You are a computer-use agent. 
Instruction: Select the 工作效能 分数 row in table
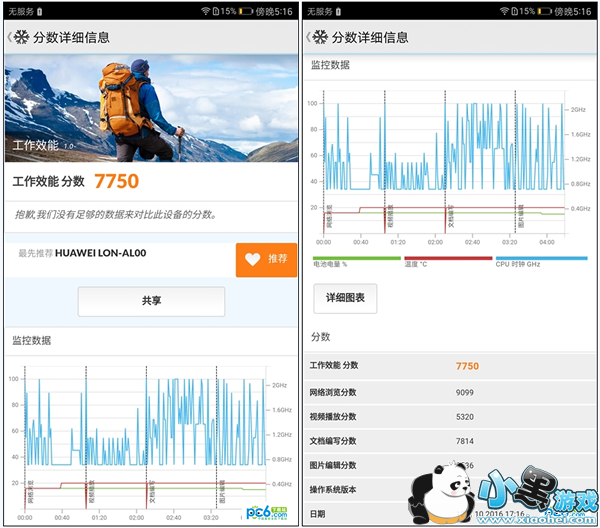tap(450, 366)
